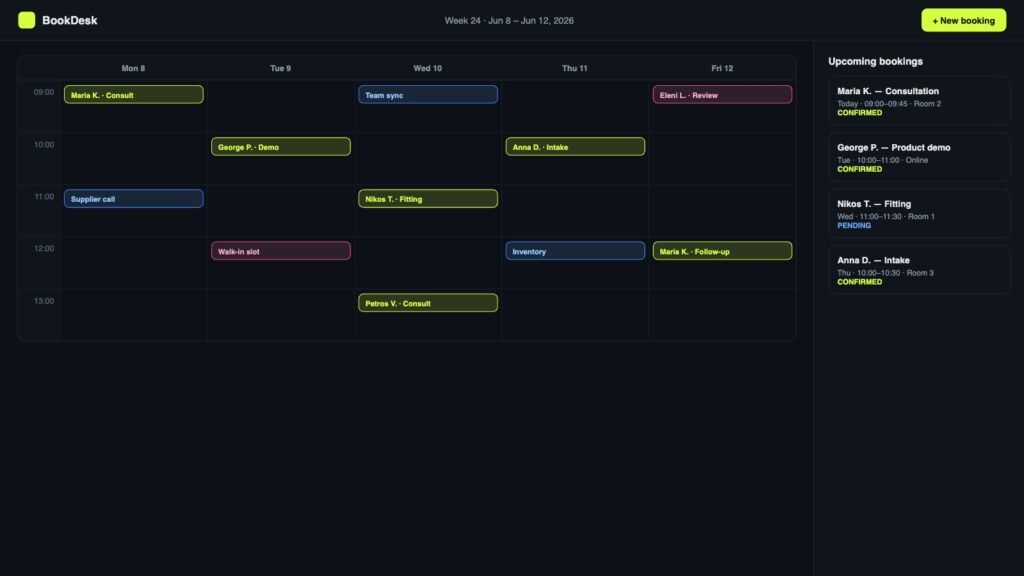Open the Maria K. Follow-up event
The width and height of the screenshot is (1024, 576).
pyautogui.click(x=722, y=251)
